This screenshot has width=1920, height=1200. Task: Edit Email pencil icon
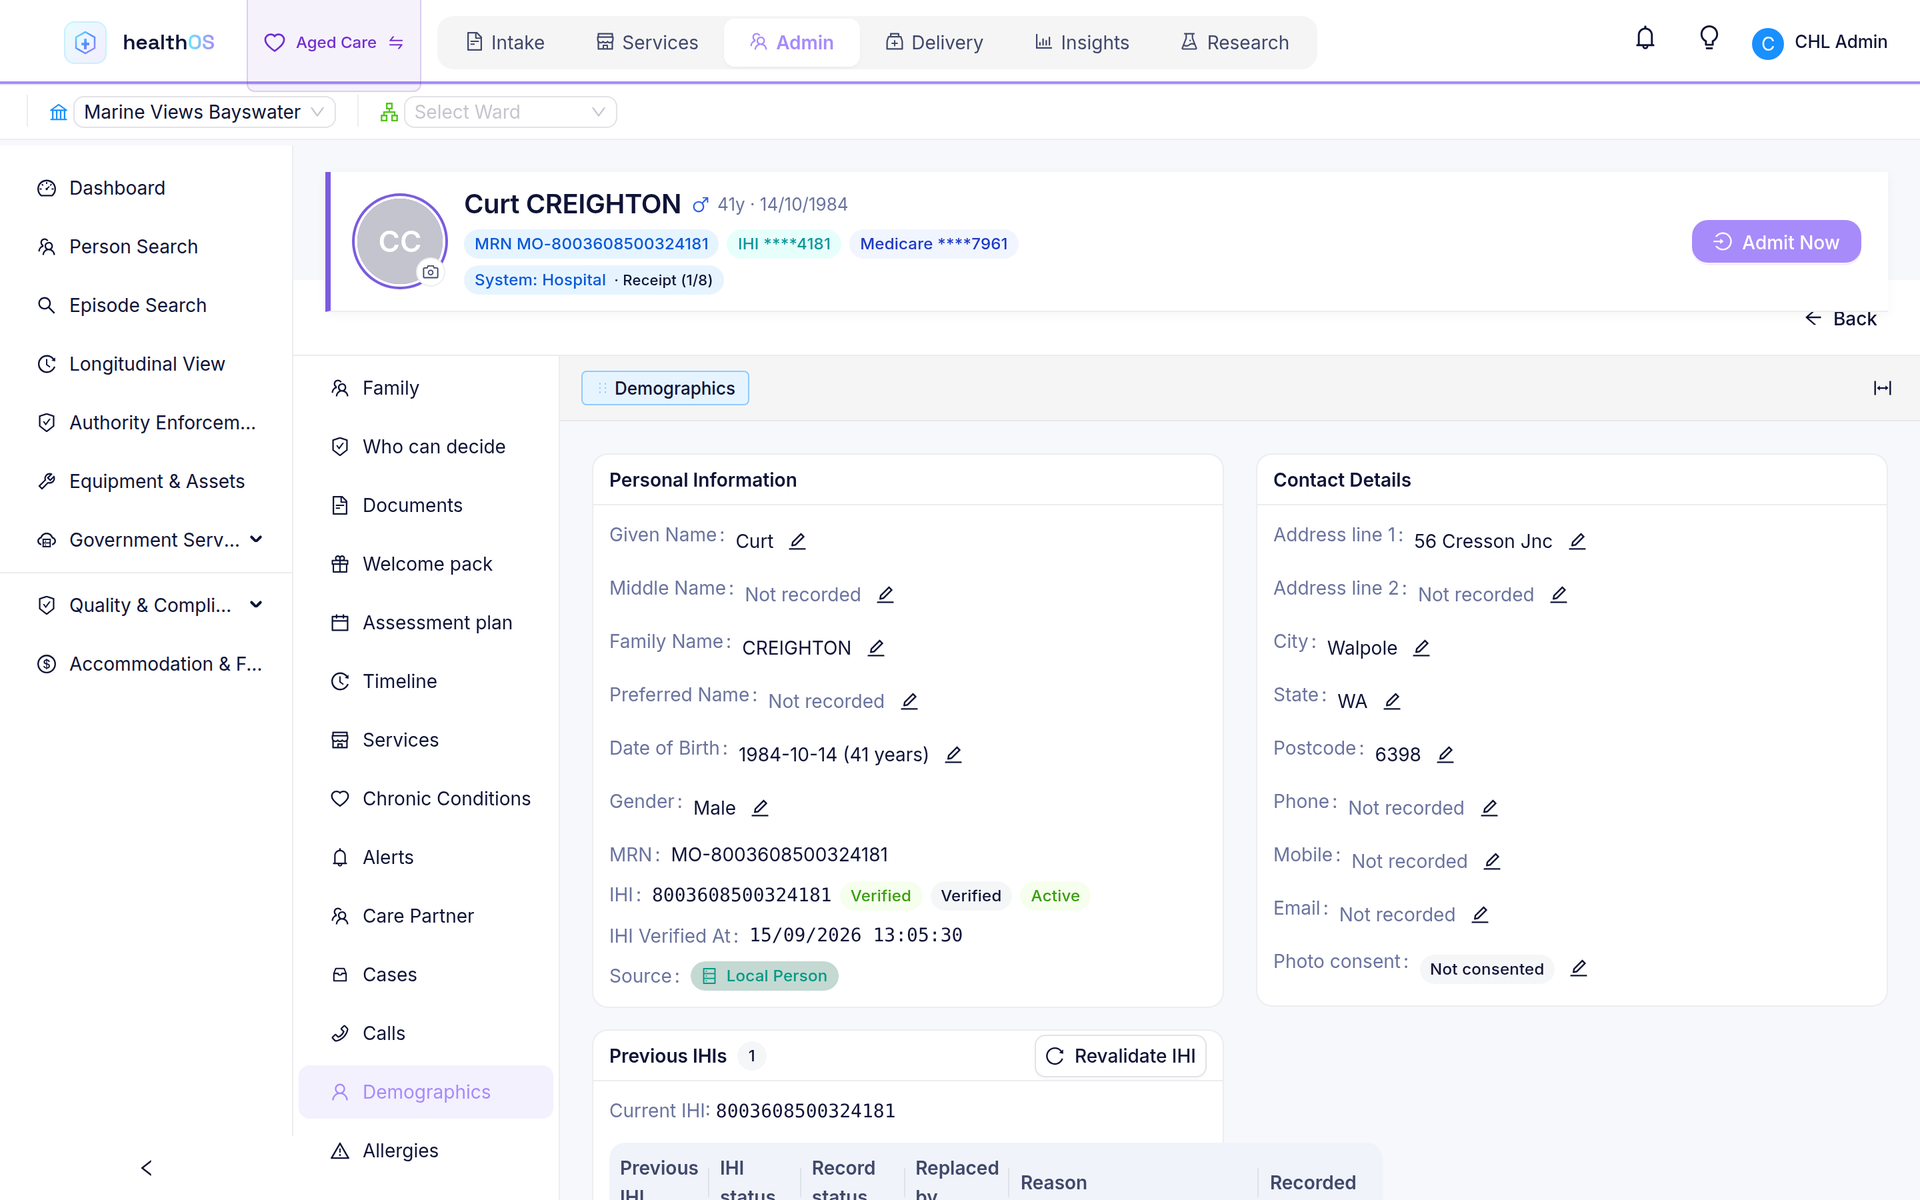(x=1480, y=914)
